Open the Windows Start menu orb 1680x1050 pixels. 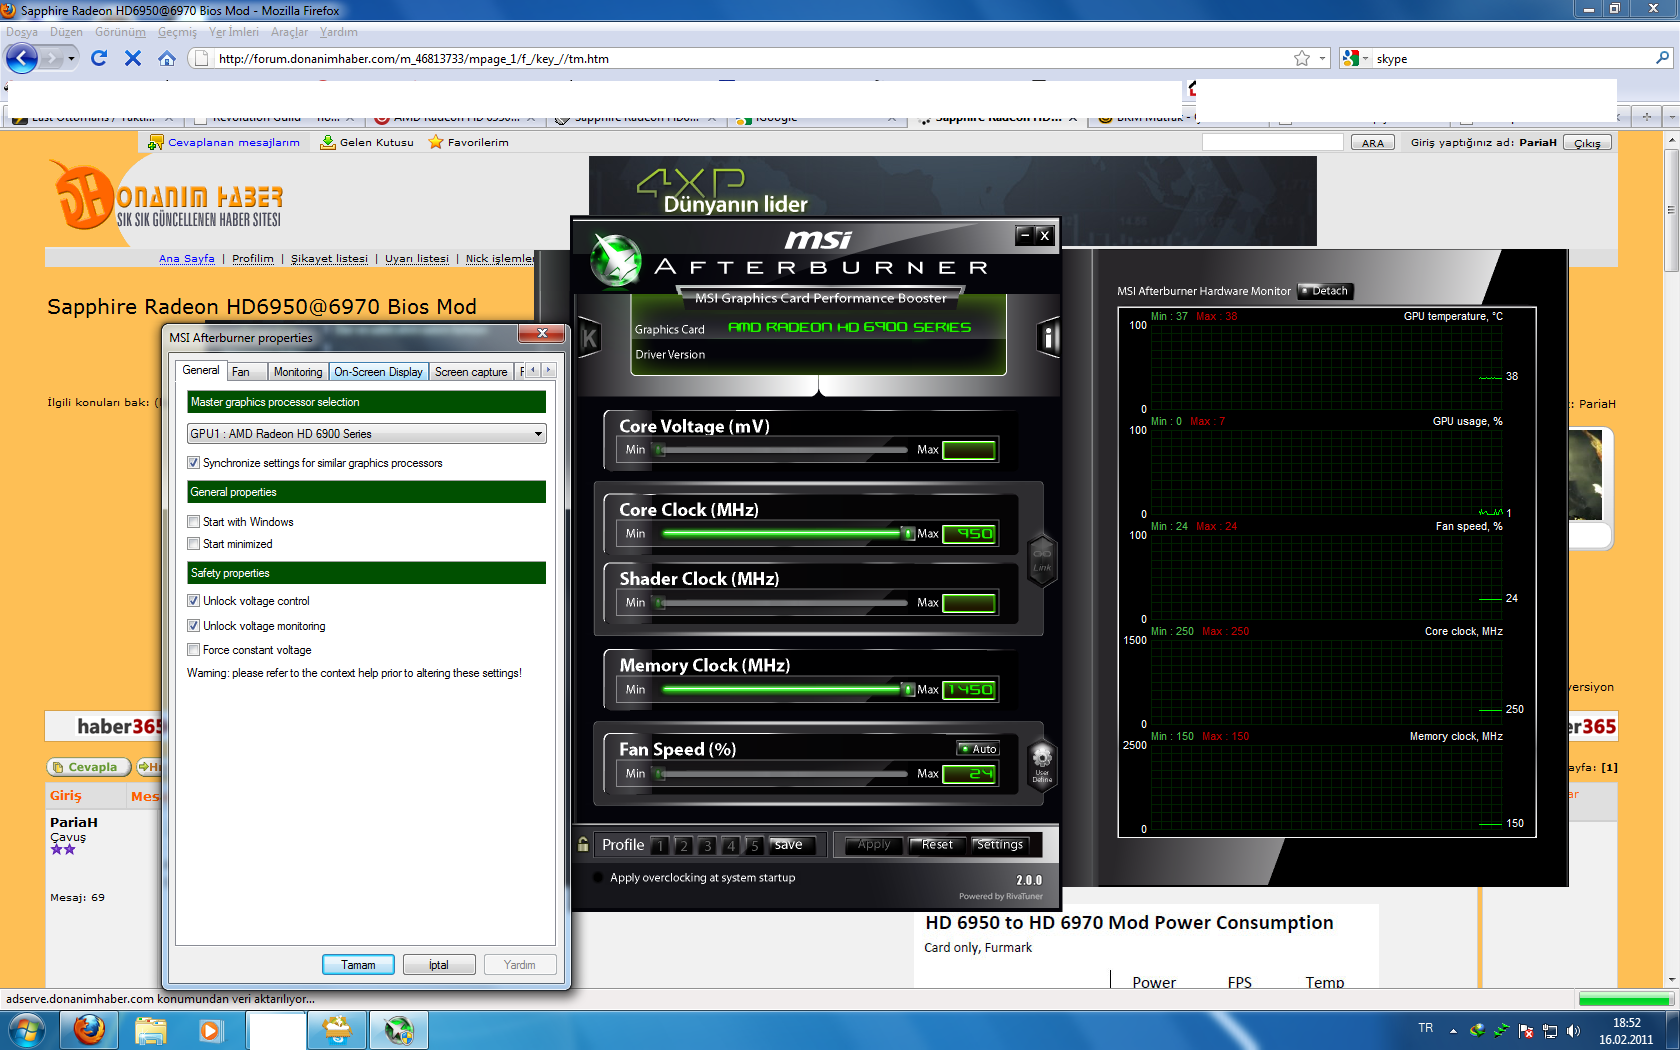26,1029
